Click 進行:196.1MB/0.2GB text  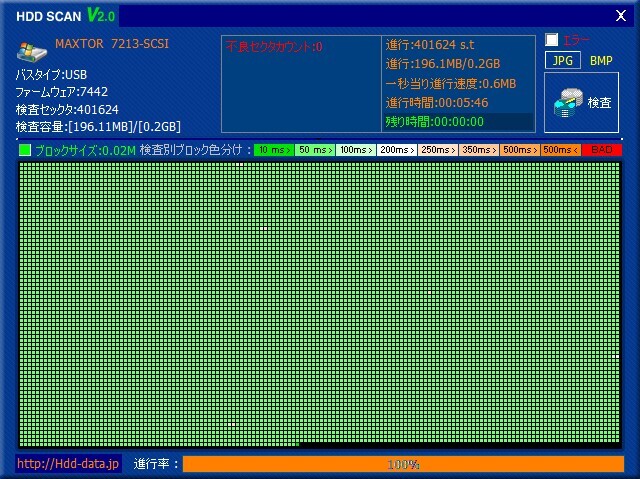point(443,64)
